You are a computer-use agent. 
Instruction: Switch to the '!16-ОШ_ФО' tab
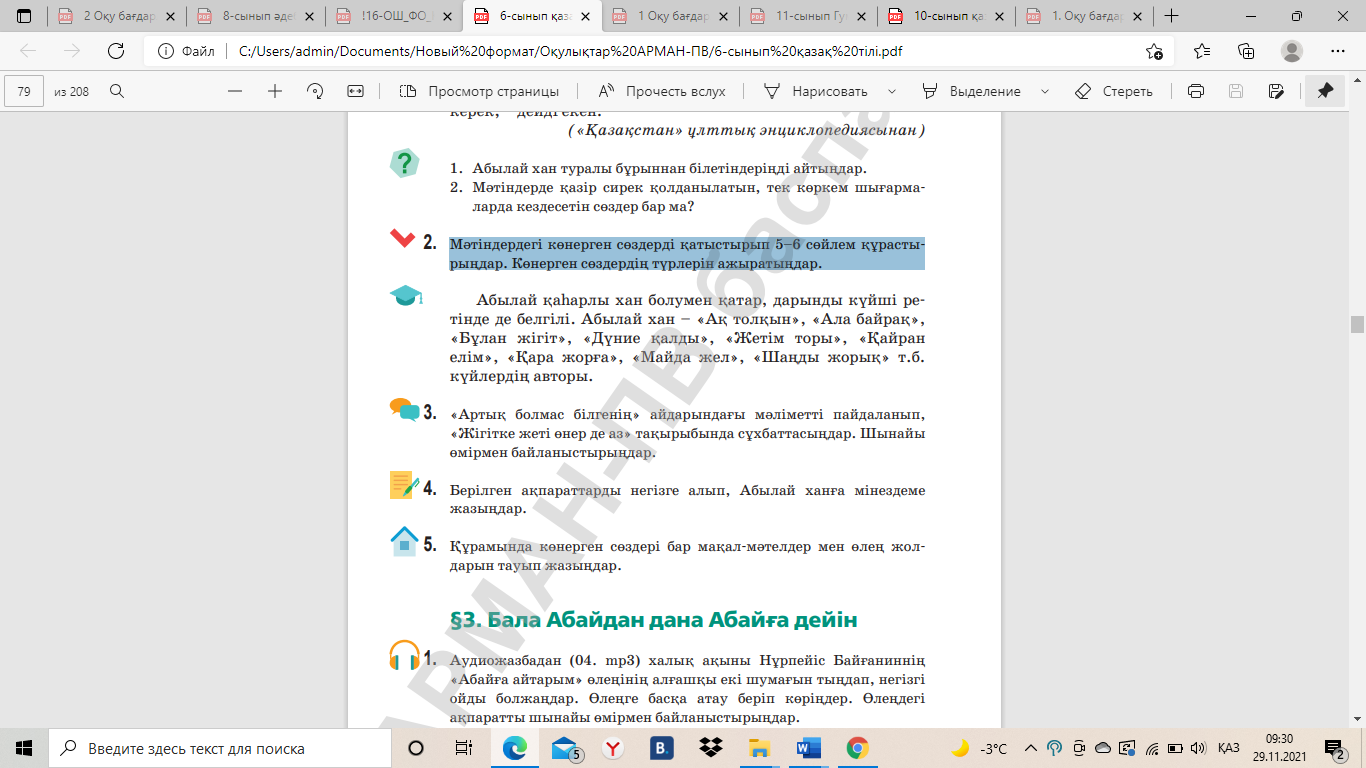point(393,16)
